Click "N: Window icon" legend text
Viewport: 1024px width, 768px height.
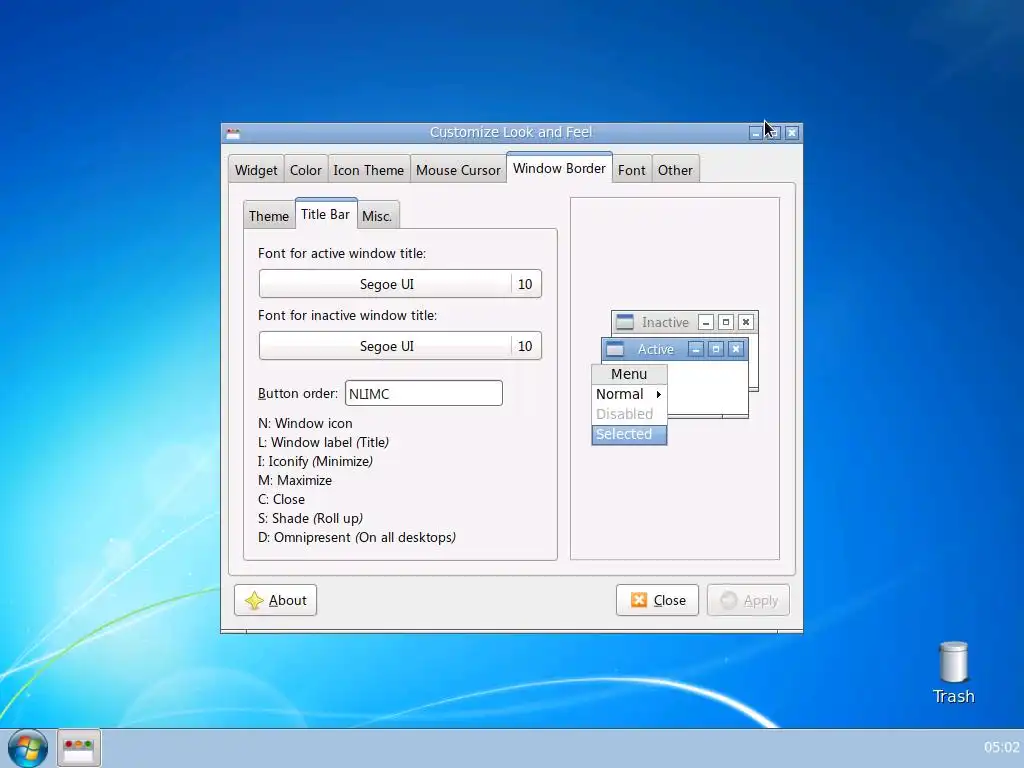point(305,423)
